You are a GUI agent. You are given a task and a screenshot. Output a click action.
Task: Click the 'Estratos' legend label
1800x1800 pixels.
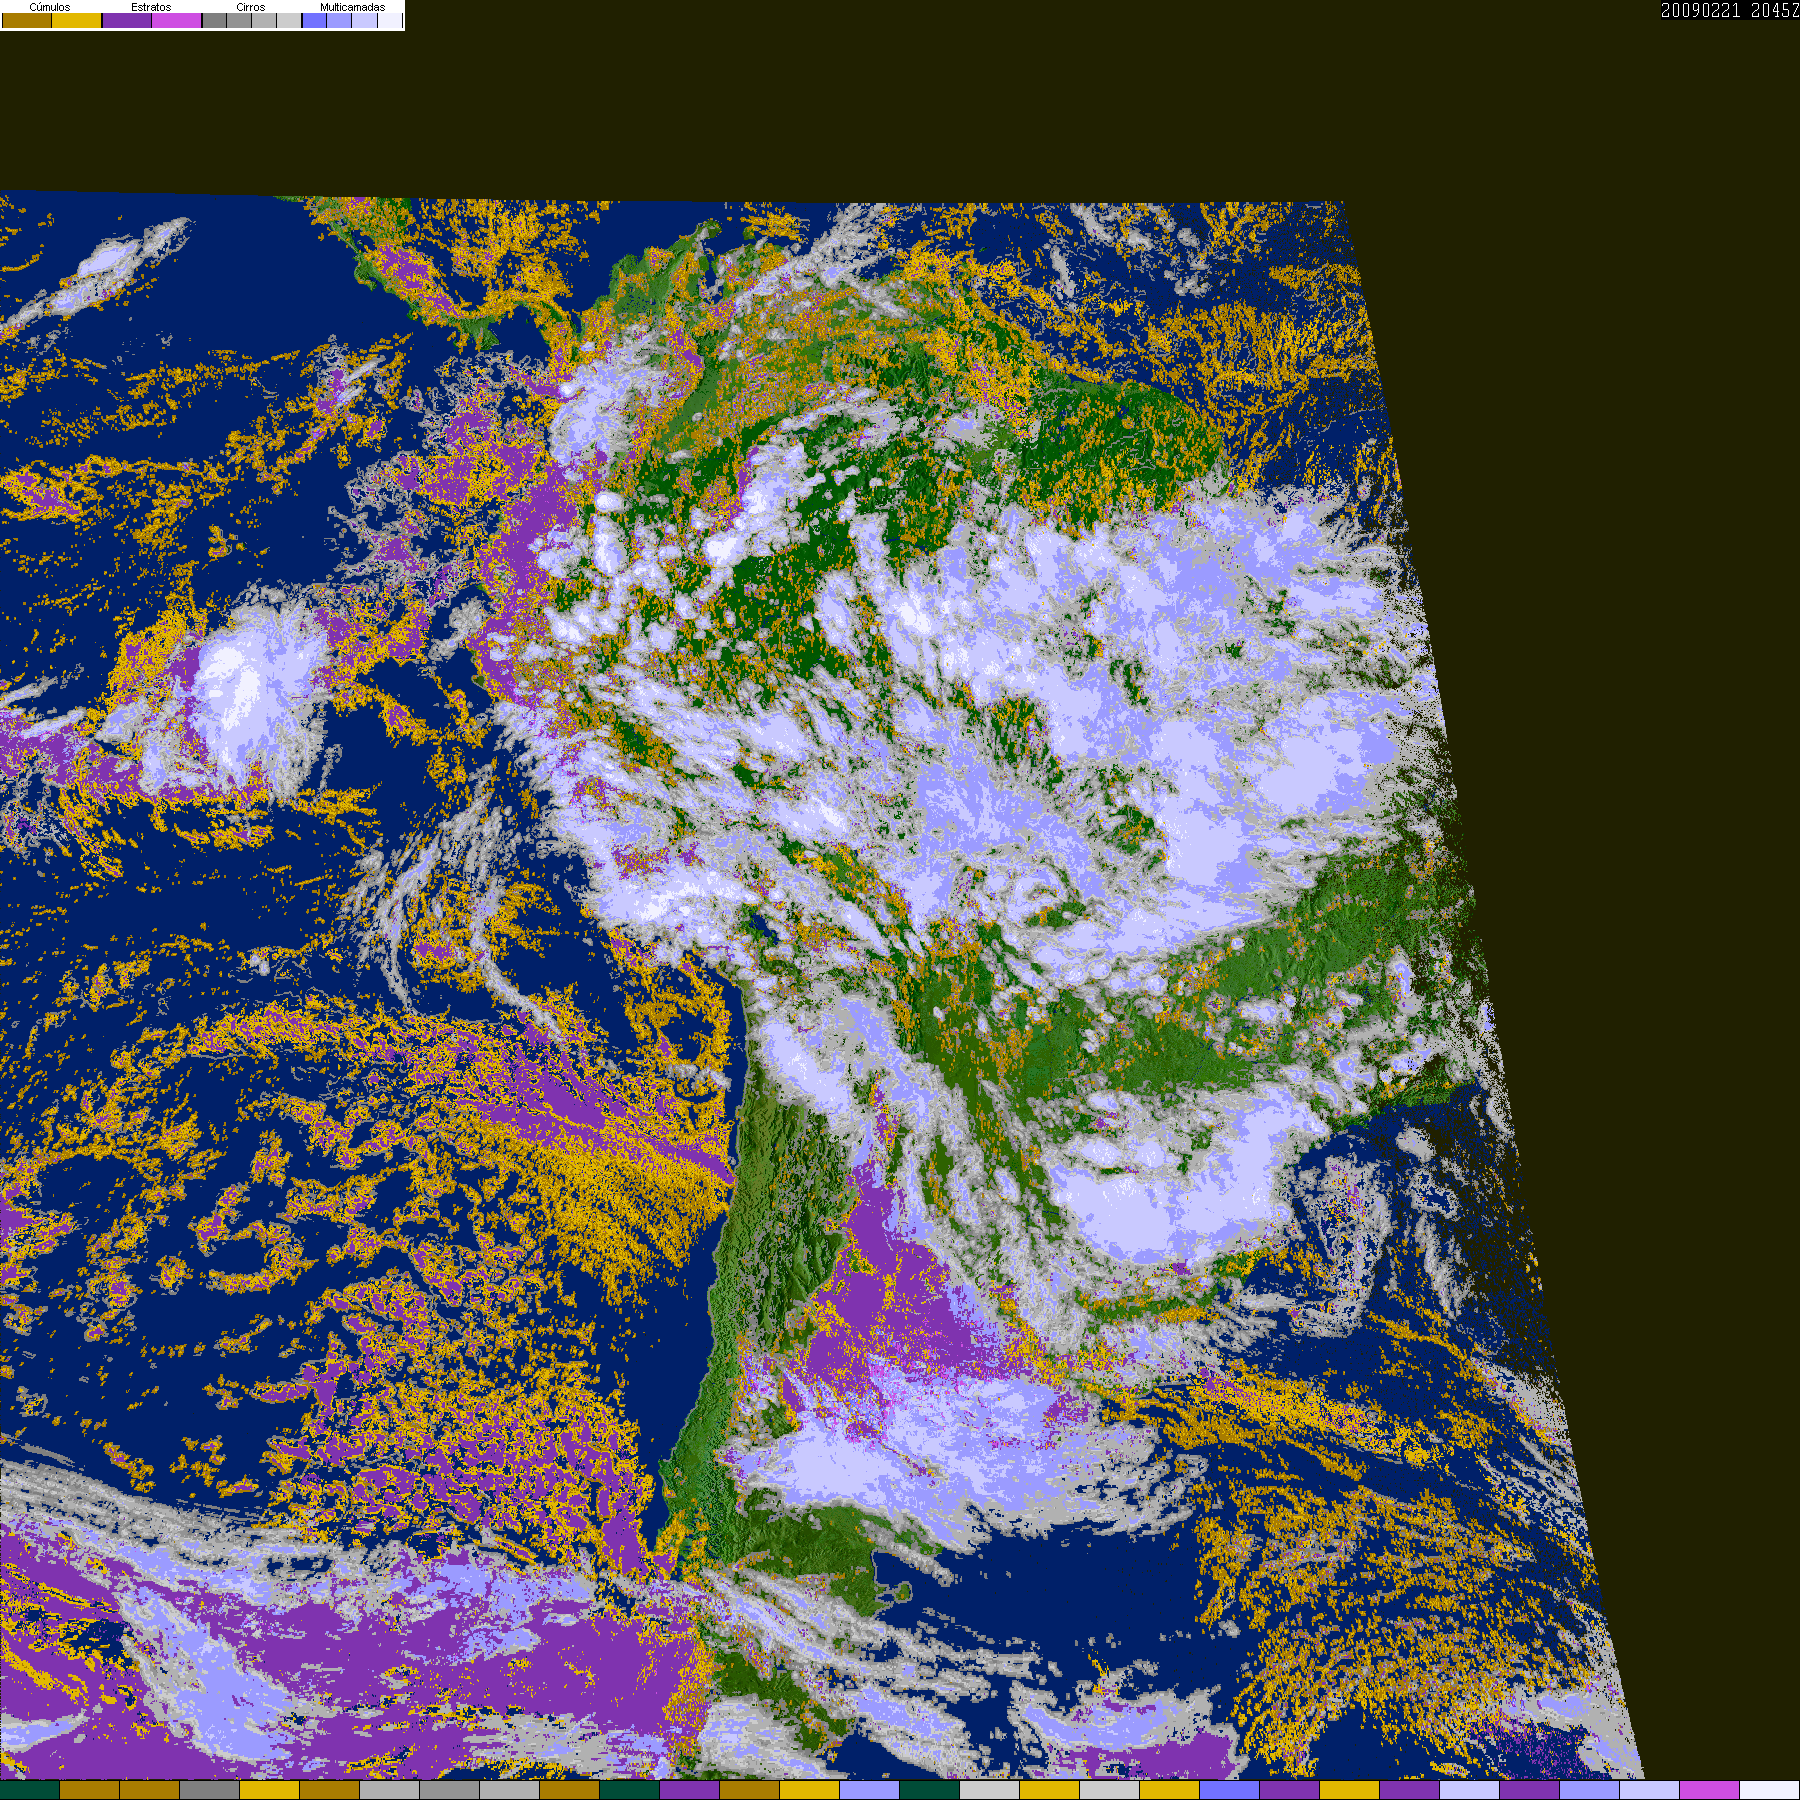(151, 7)
